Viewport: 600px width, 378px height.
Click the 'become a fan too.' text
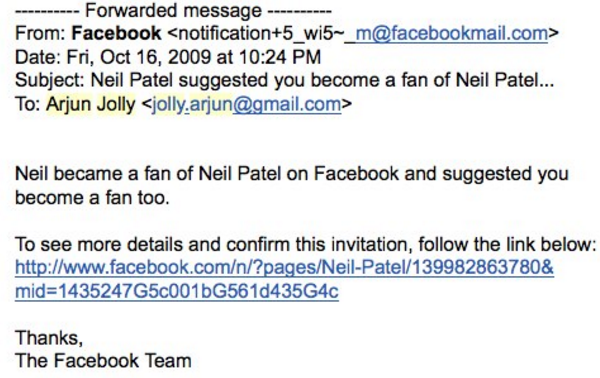[92, 198]
